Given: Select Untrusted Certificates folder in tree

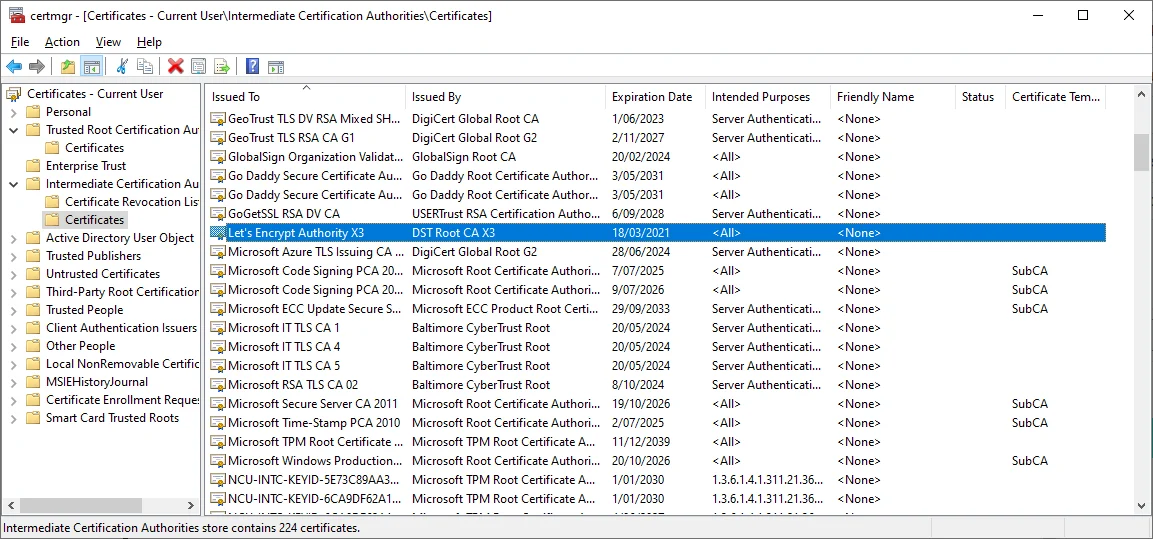Looking at the screenshot, I should click(x=102, y=274).
